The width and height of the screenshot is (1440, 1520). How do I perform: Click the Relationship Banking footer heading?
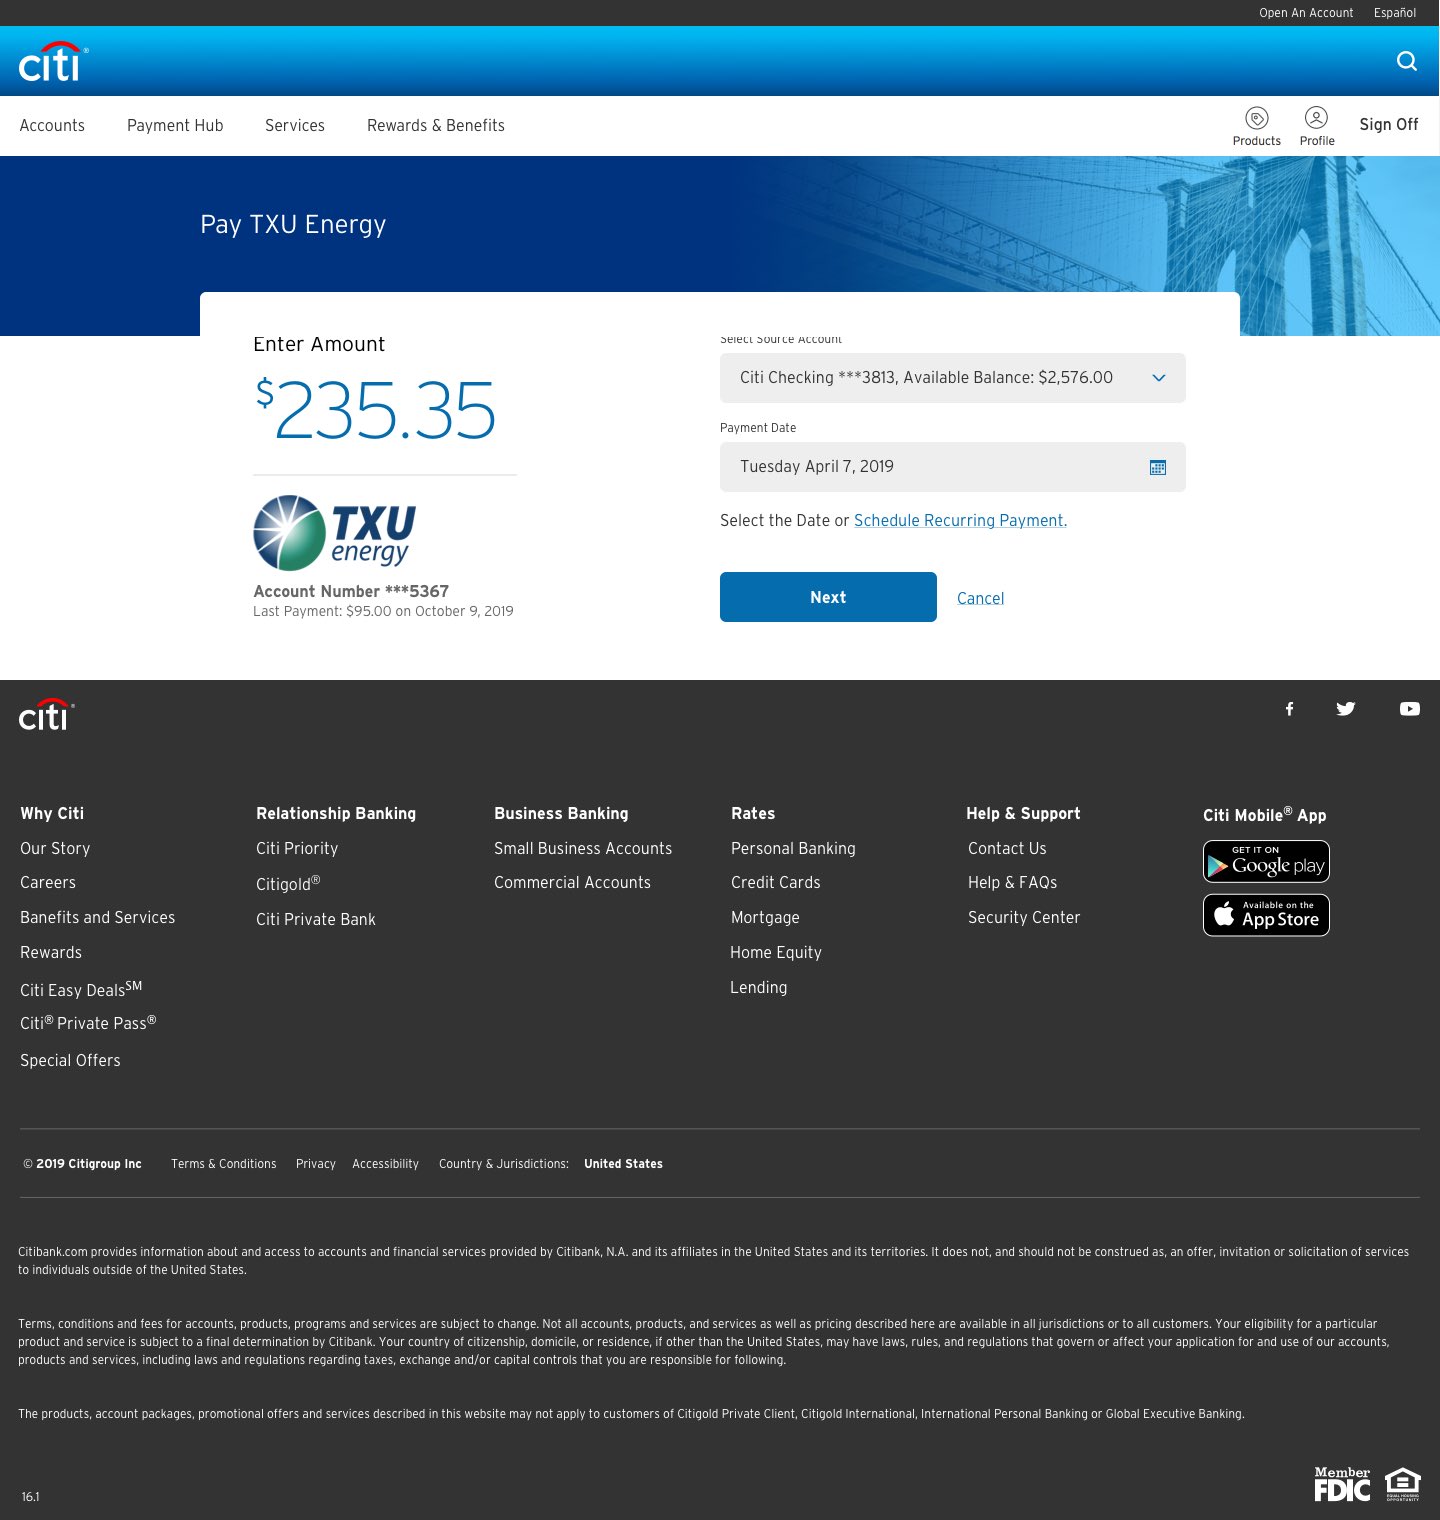(x=336, y=814)
